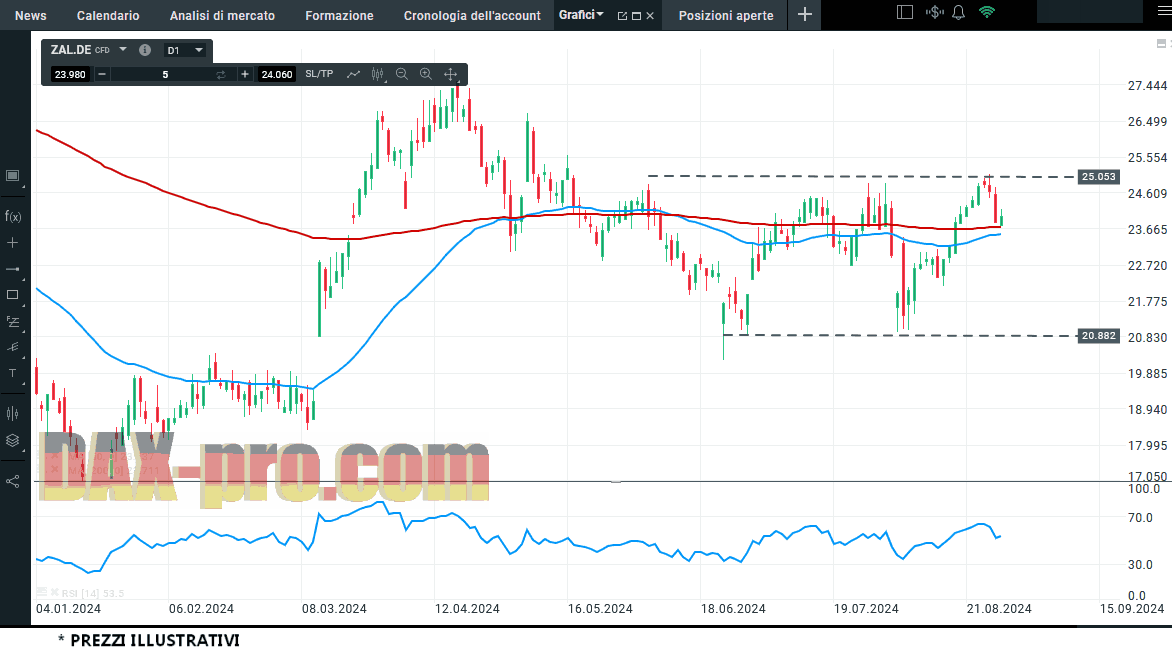Select the crosshair plus tool in sidebar
The height and width of the screenshot is (651, 1172).
coord(13,243)
